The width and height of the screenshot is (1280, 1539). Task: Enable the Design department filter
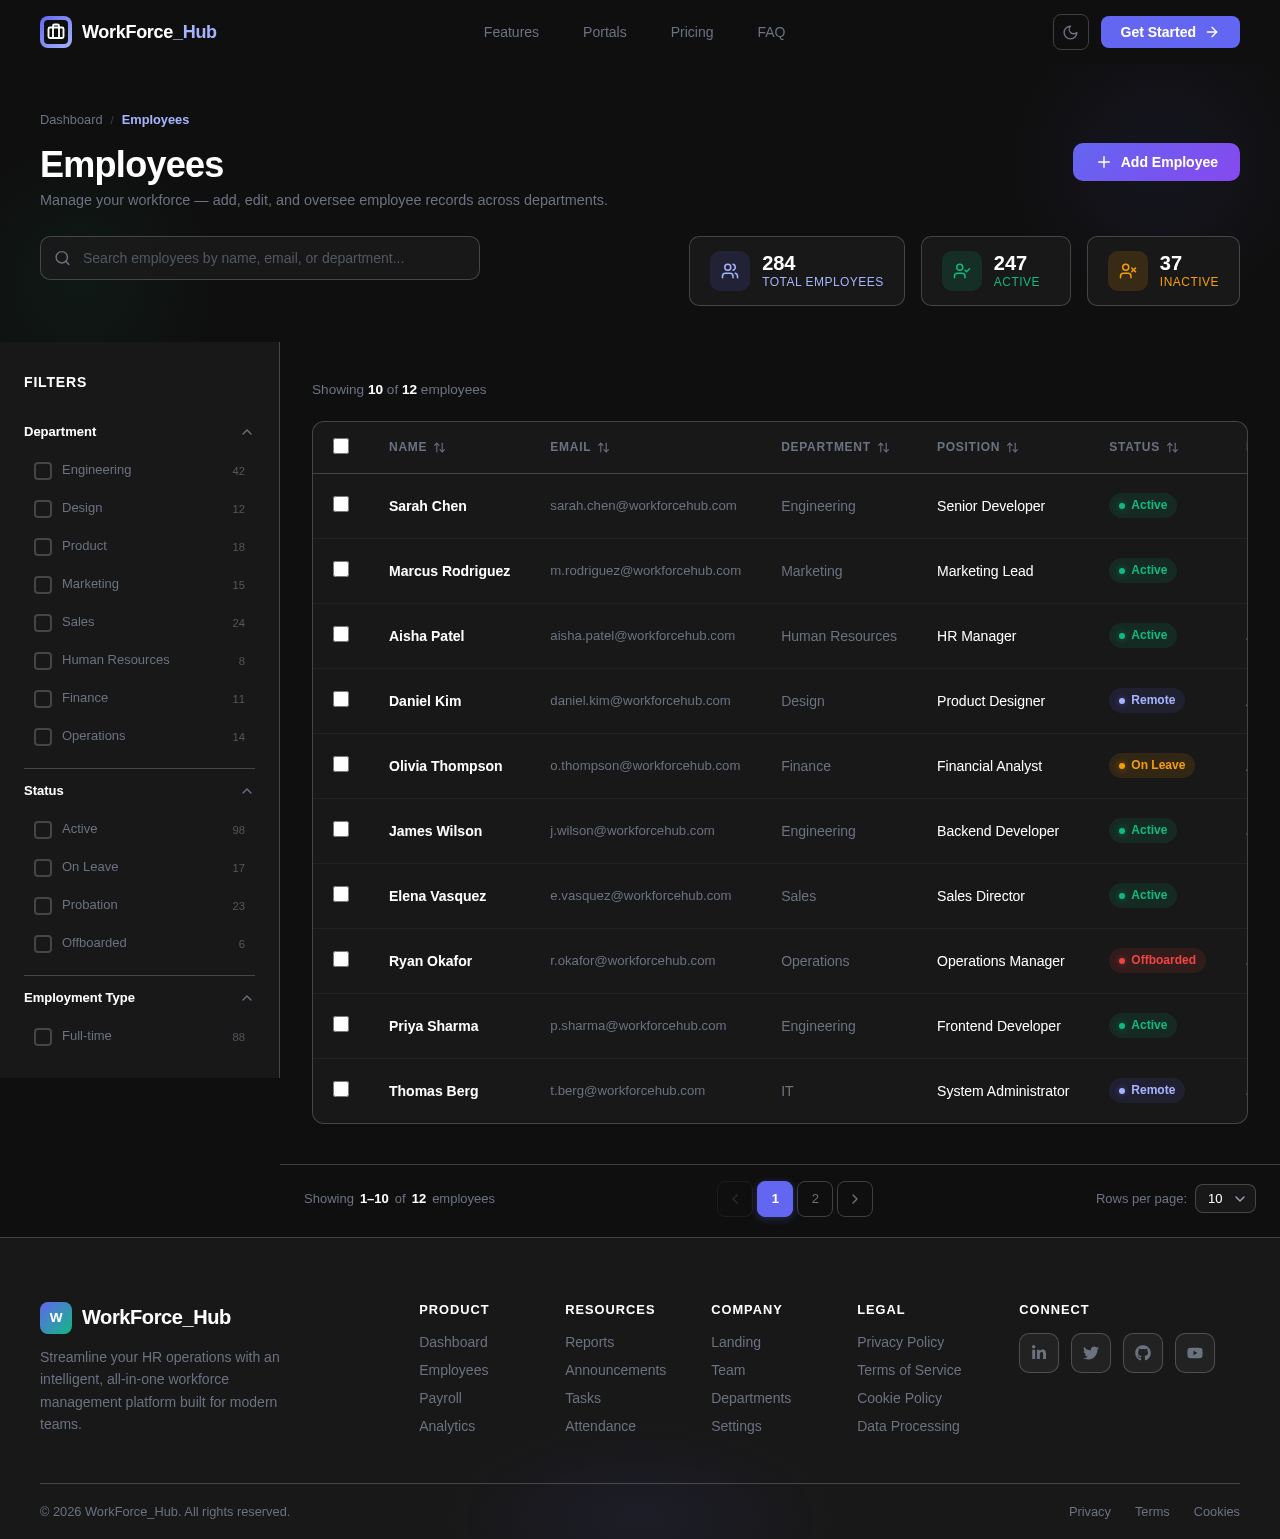(43, 509)
